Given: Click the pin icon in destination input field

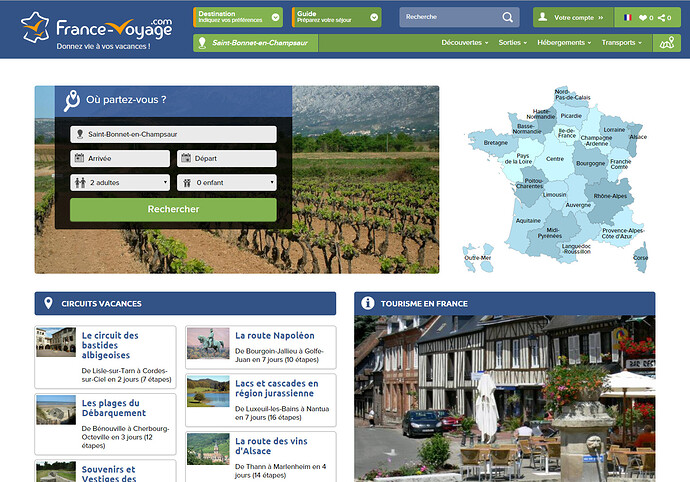Looking at the screenshot, I should [x=80, y=134].
